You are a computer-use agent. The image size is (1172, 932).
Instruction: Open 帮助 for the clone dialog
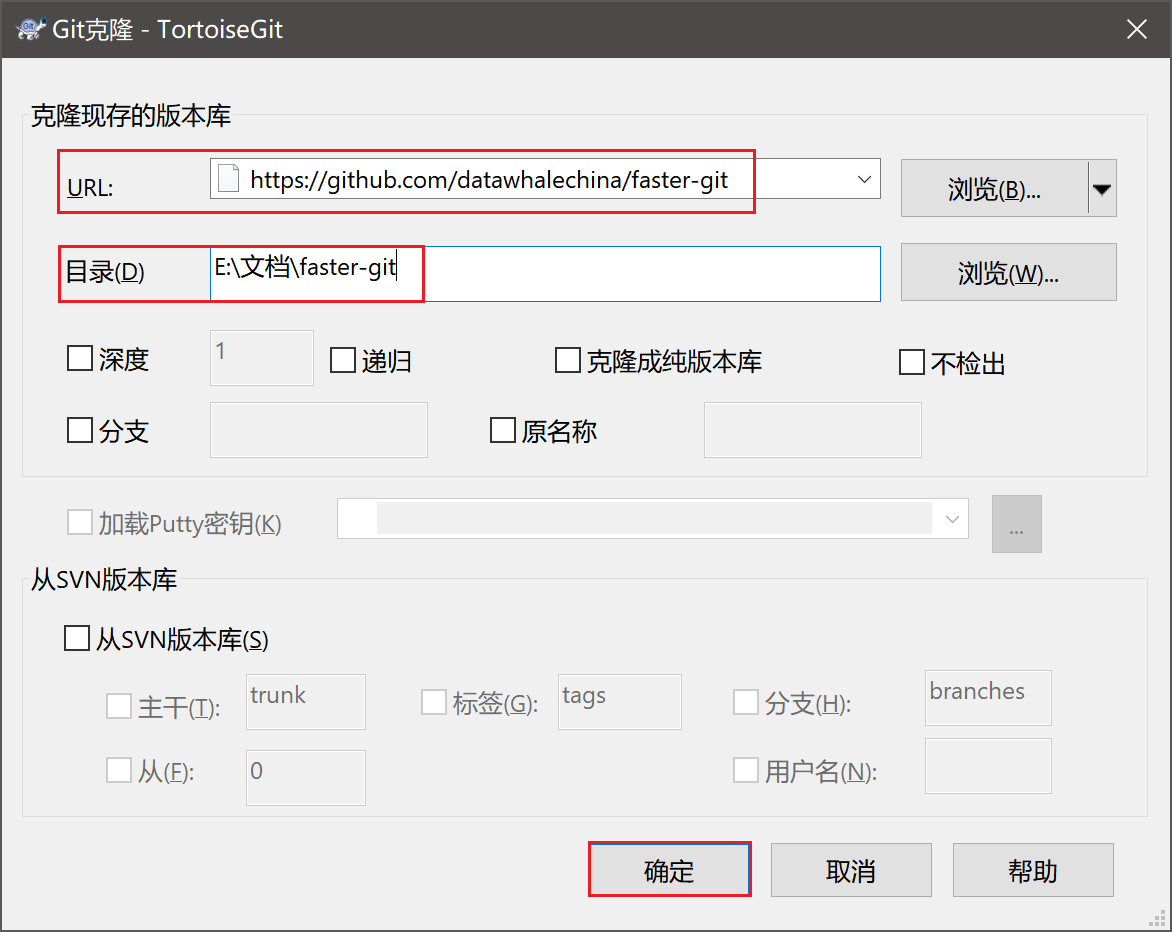(1032, 871)
